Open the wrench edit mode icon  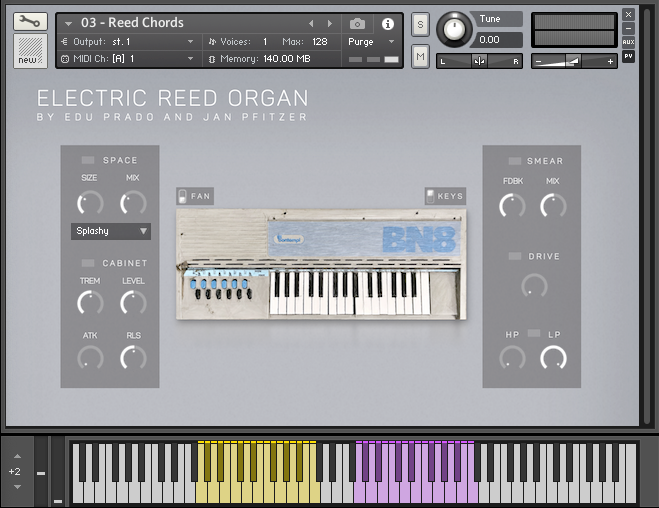(x=30, y=20)
